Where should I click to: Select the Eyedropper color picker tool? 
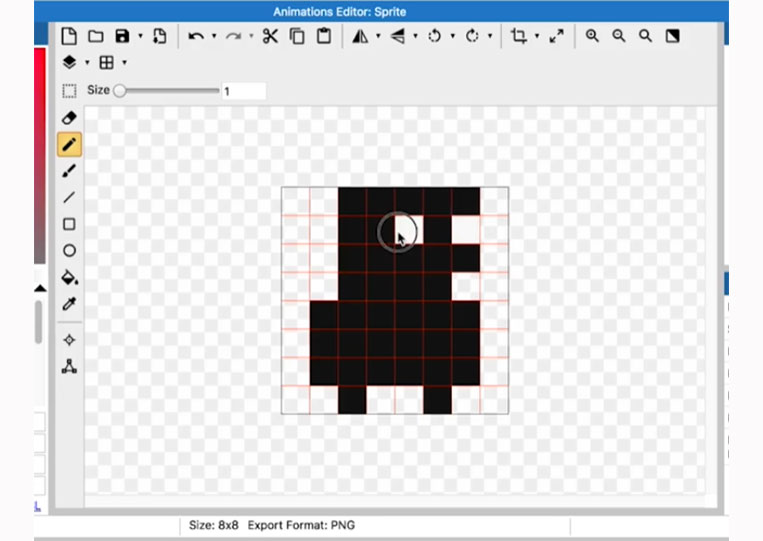[x=69, y=304]
